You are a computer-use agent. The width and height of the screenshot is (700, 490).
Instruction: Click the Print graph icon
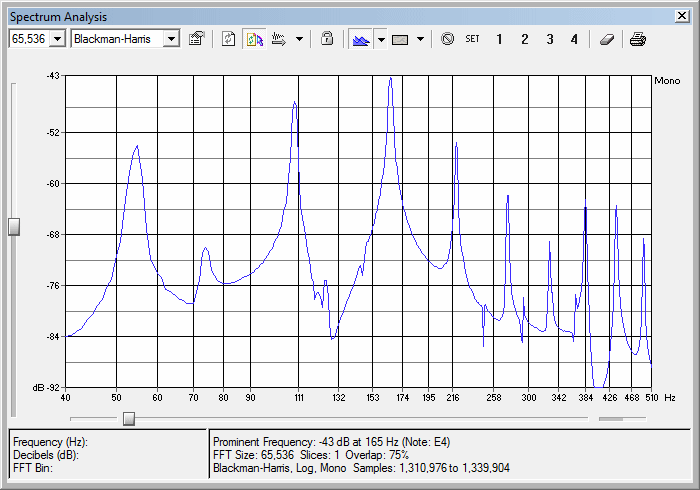(x=638, y=39)
